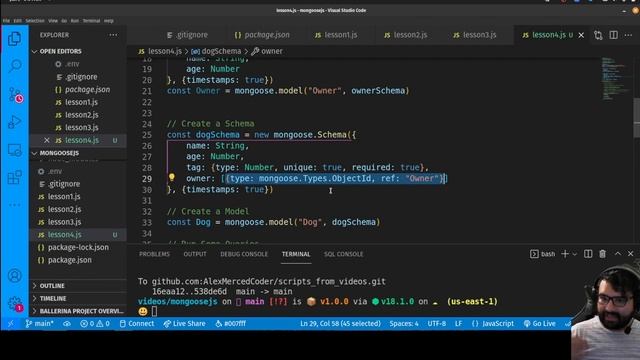Switch to the package.json editor tab
The height and width of the screenshot is (360, 640).
click(x=262, y=35)
